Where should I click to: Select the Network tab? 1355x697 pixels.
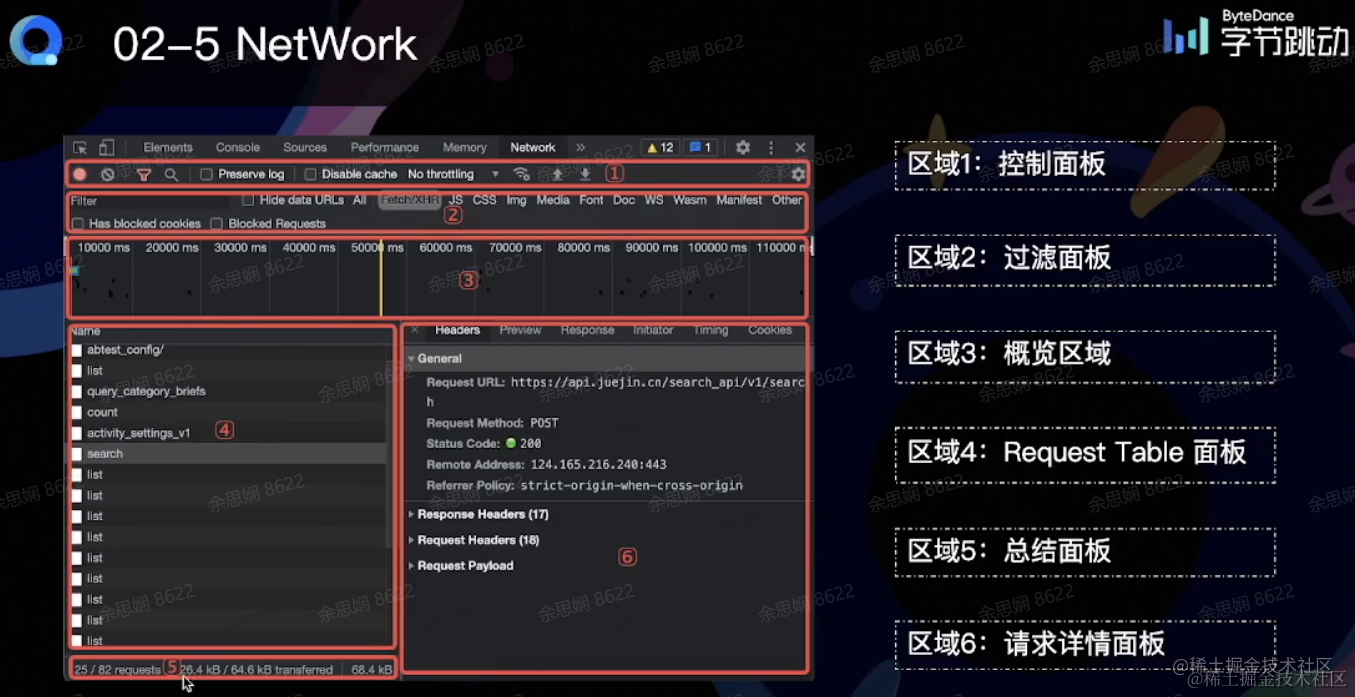533,147
